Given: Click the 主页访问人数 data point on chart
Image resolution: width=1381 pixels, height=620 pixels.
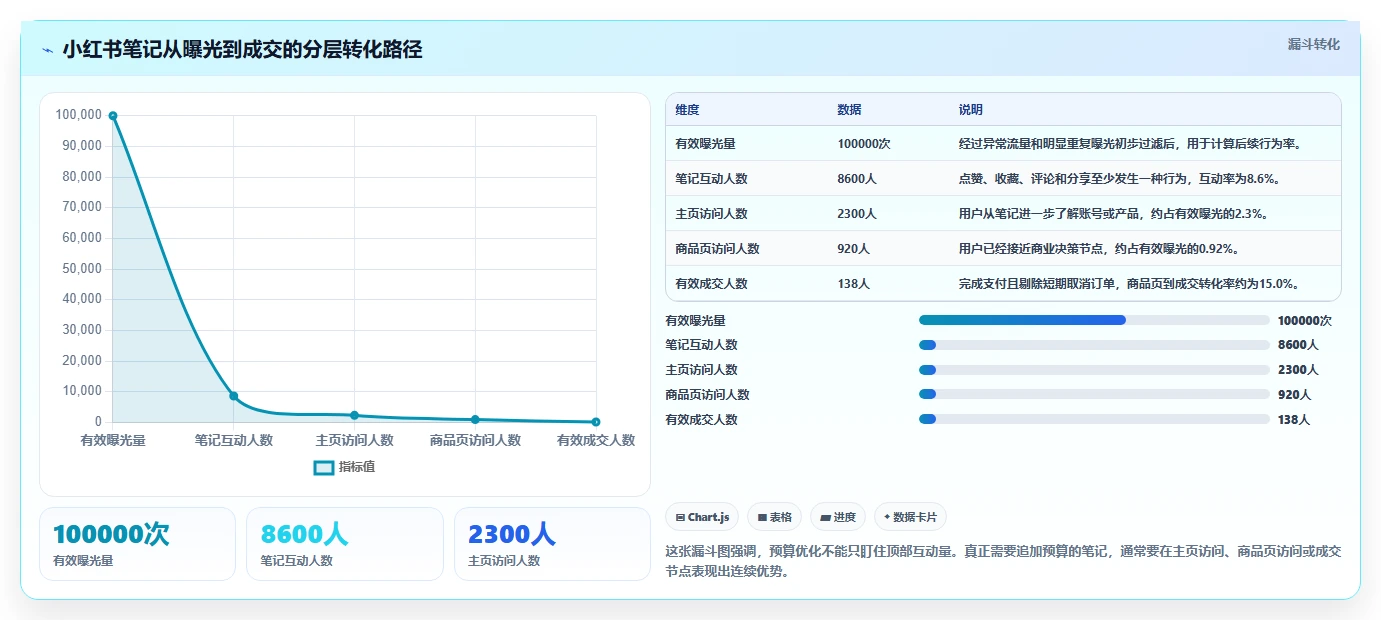Looking at the screenshot, I should point(354,415).
